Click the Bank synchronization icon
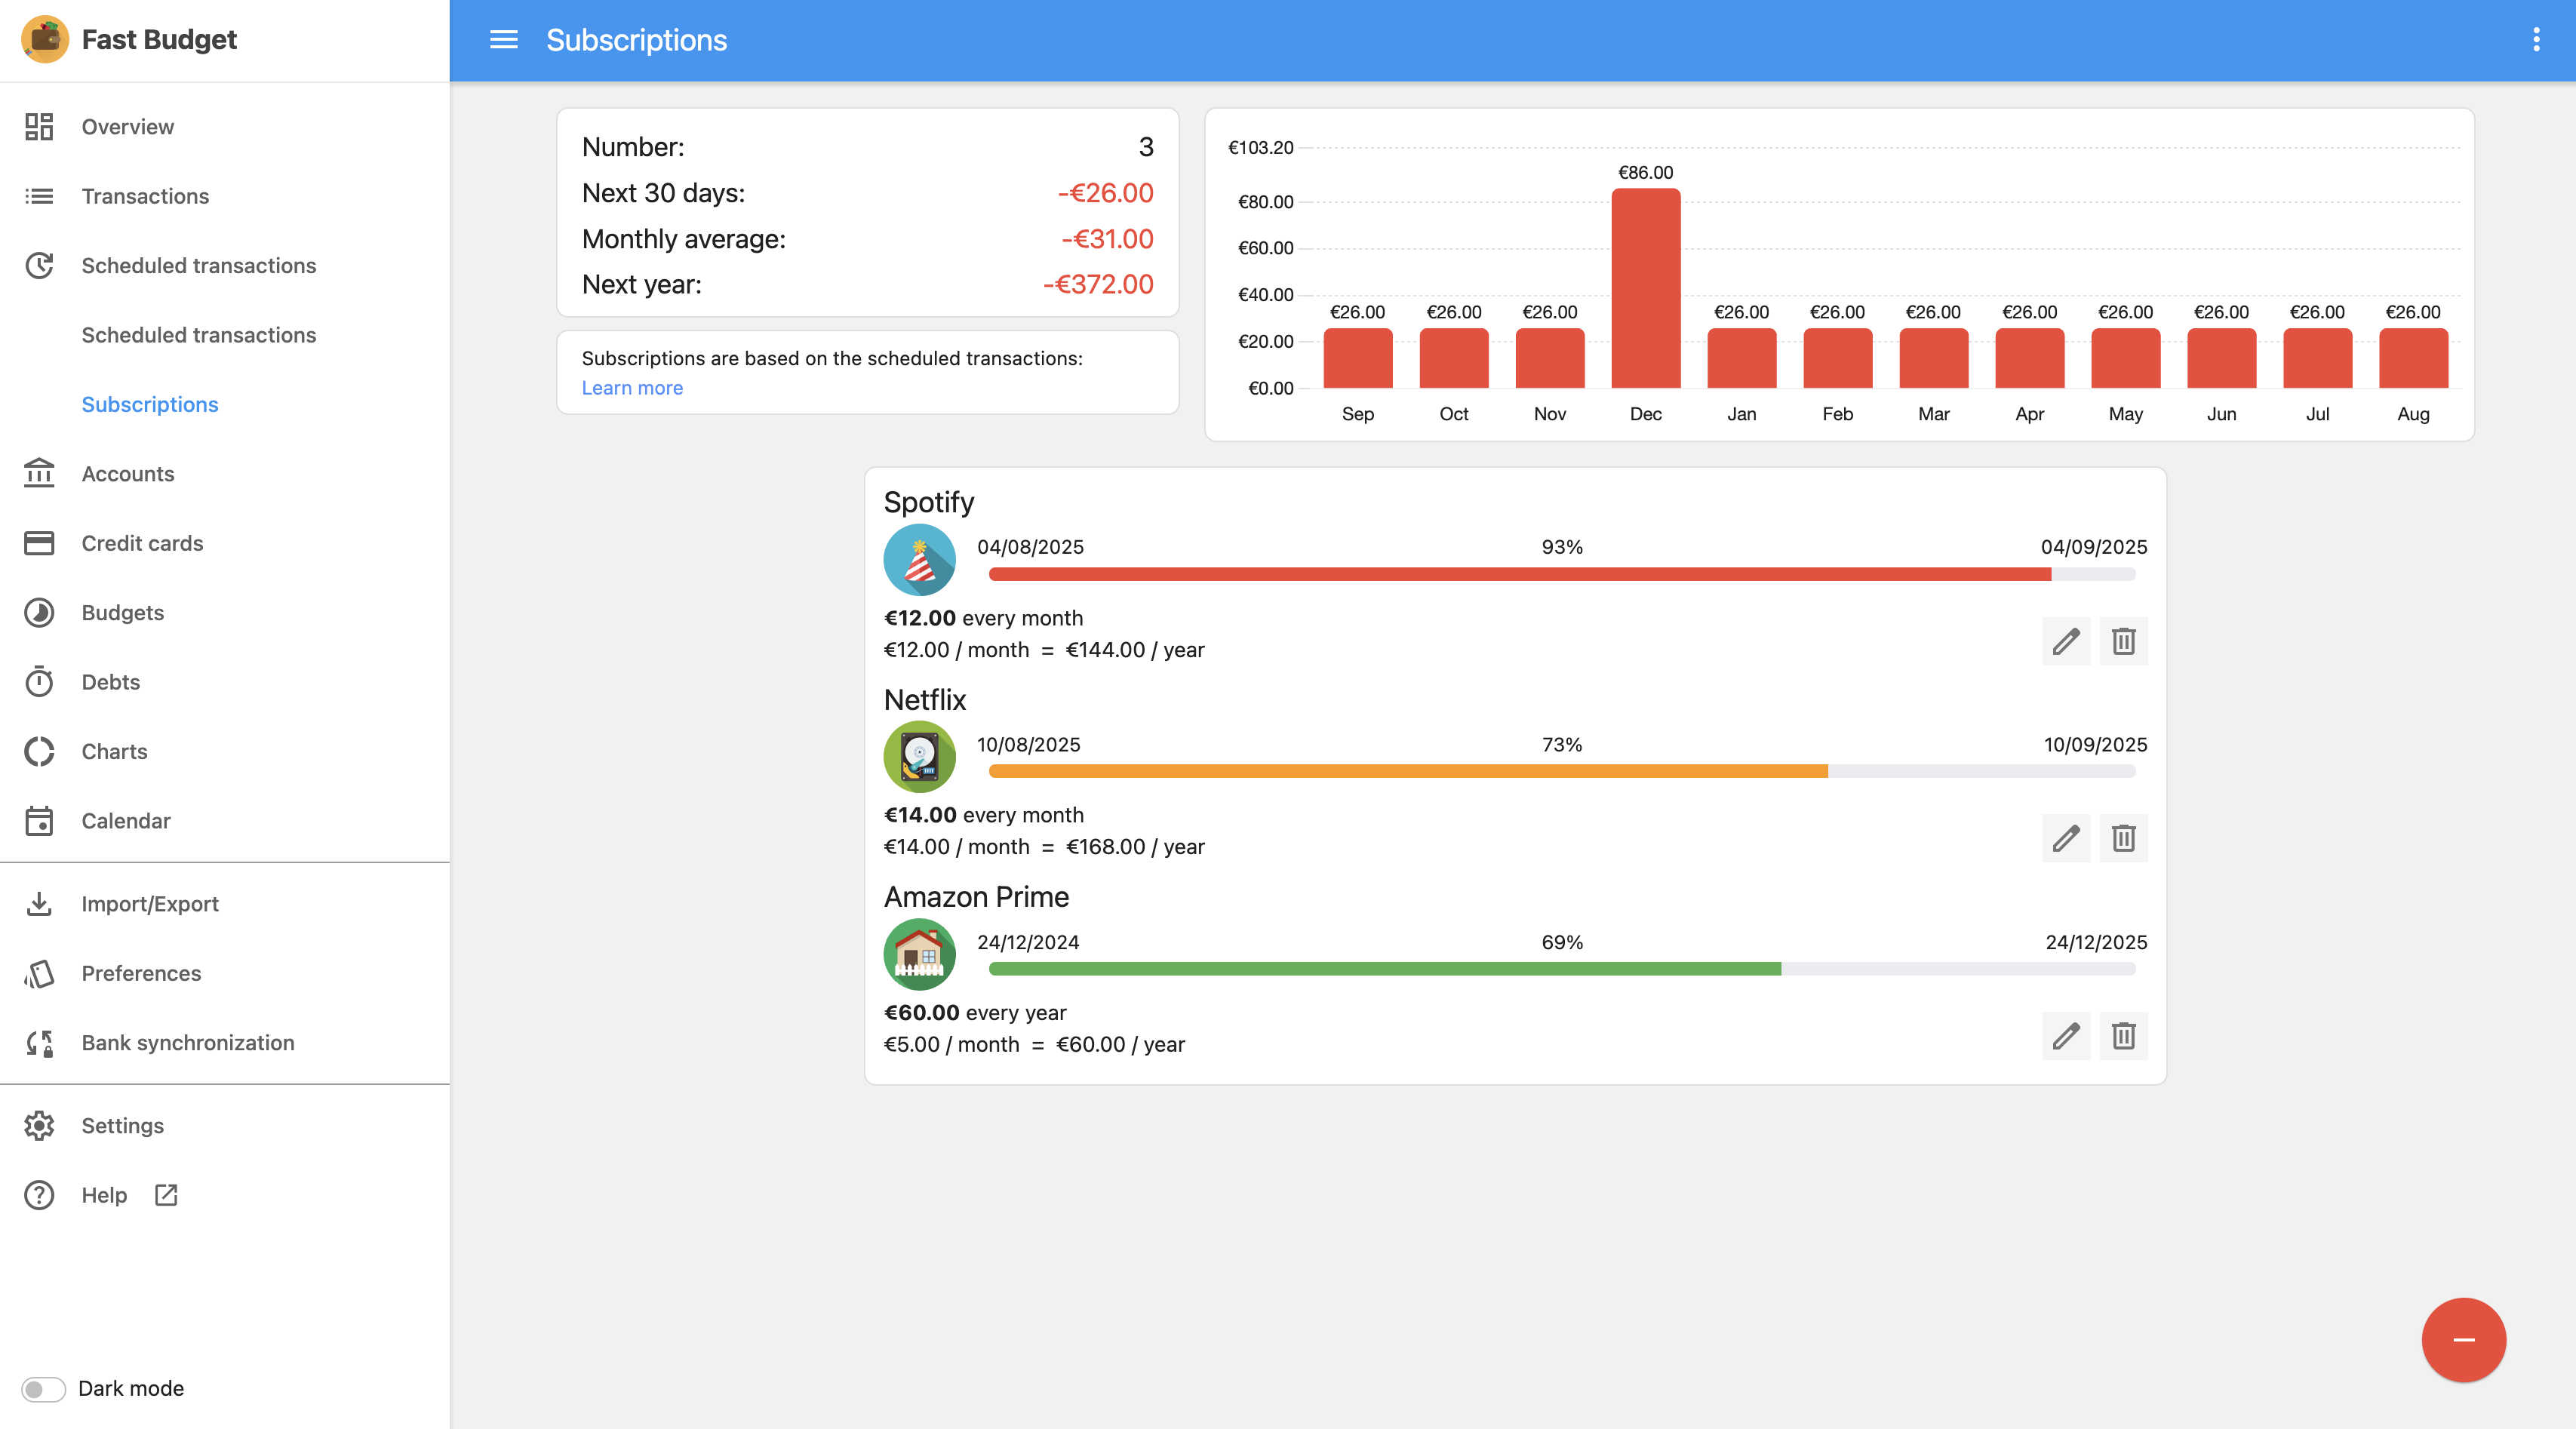Screen dimensions: 2576x1429 point(39,1043)
